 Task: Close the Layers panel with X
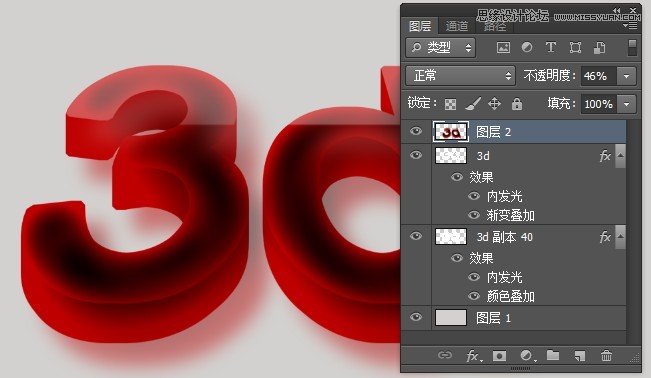(x=633, y=10)
